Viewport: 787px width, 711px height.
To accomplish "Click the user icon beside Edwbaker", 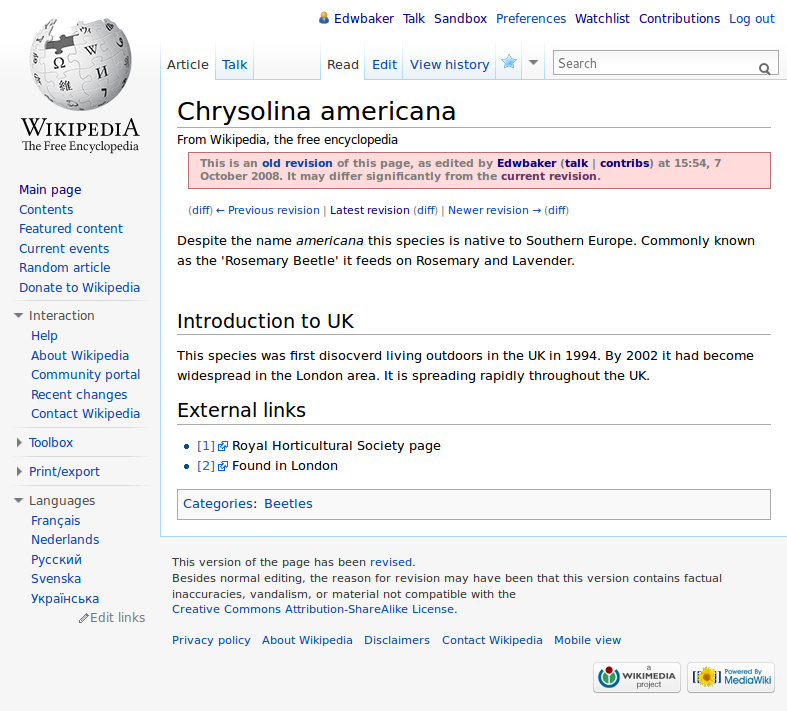I will pyautogui.click(x=324, y=18).
